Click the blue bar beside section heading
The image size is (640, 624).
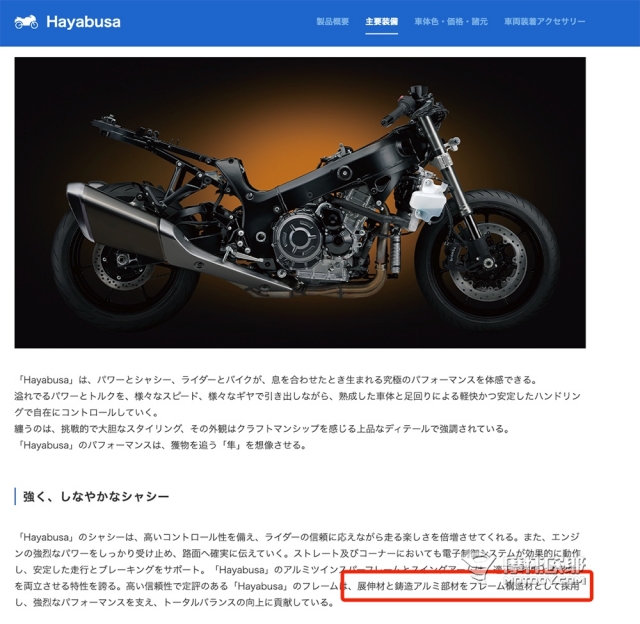pos(16,496)
